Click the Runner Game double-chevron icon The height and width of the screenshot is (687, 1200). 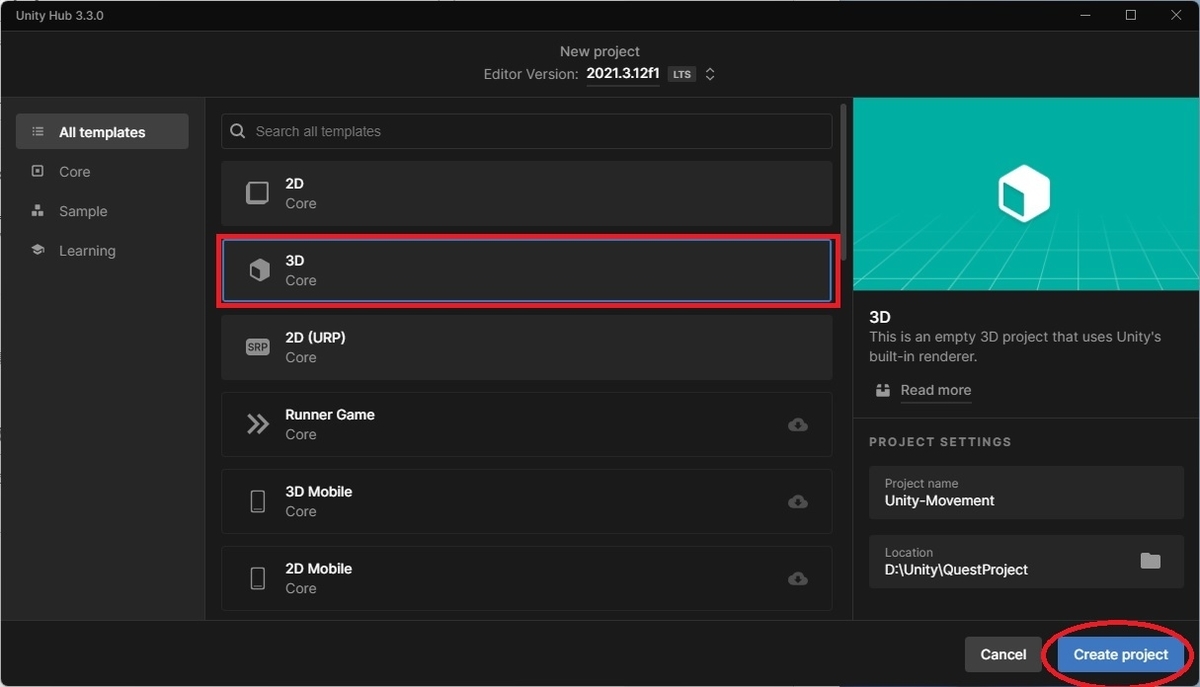[258, 424]
